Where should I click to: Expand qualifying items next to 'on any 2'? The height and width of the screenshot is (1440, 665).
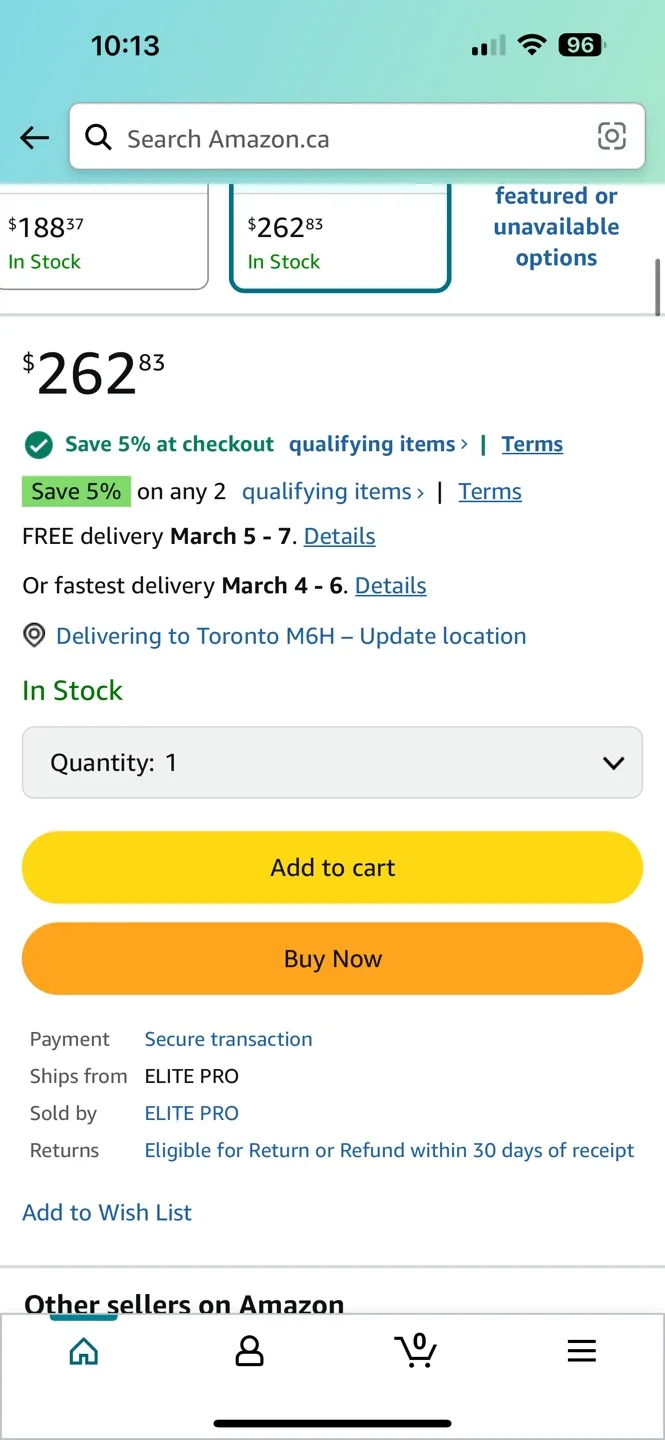tap(420, 492)
